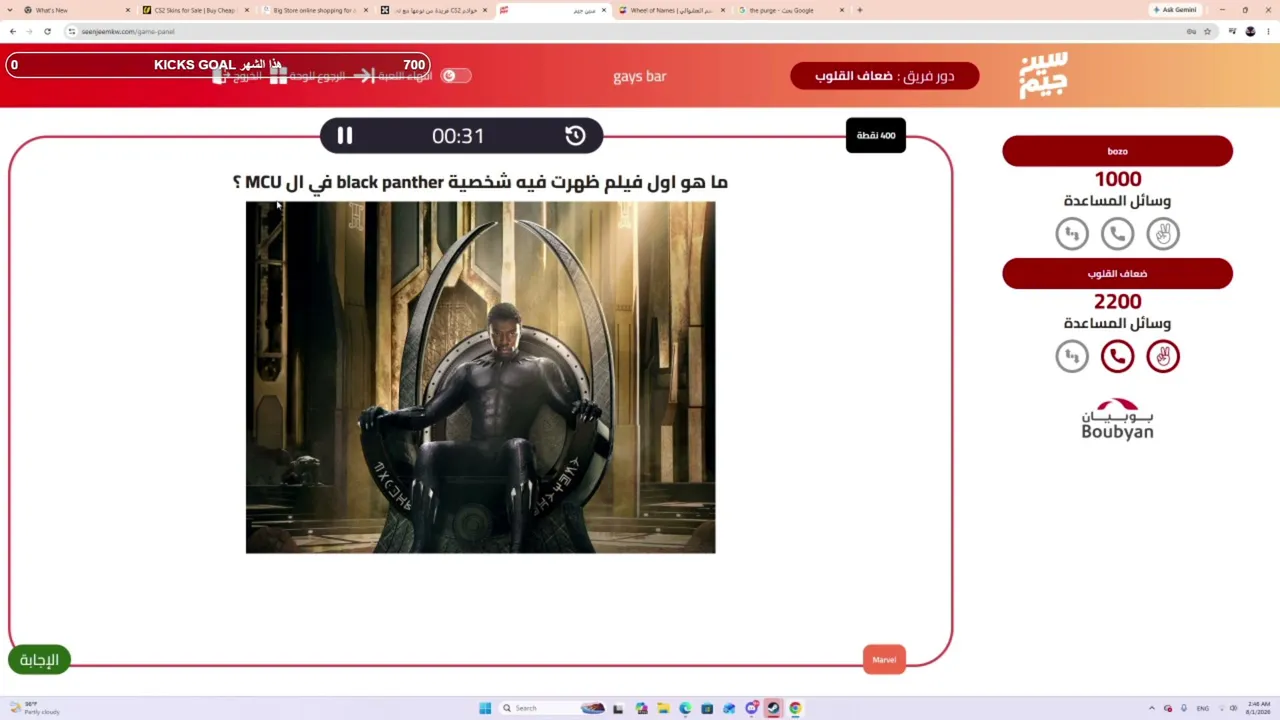Open a new browser tab
The height and width of the screenshot is (720, 1280).
pyautogui.click(x=859, y=10)
